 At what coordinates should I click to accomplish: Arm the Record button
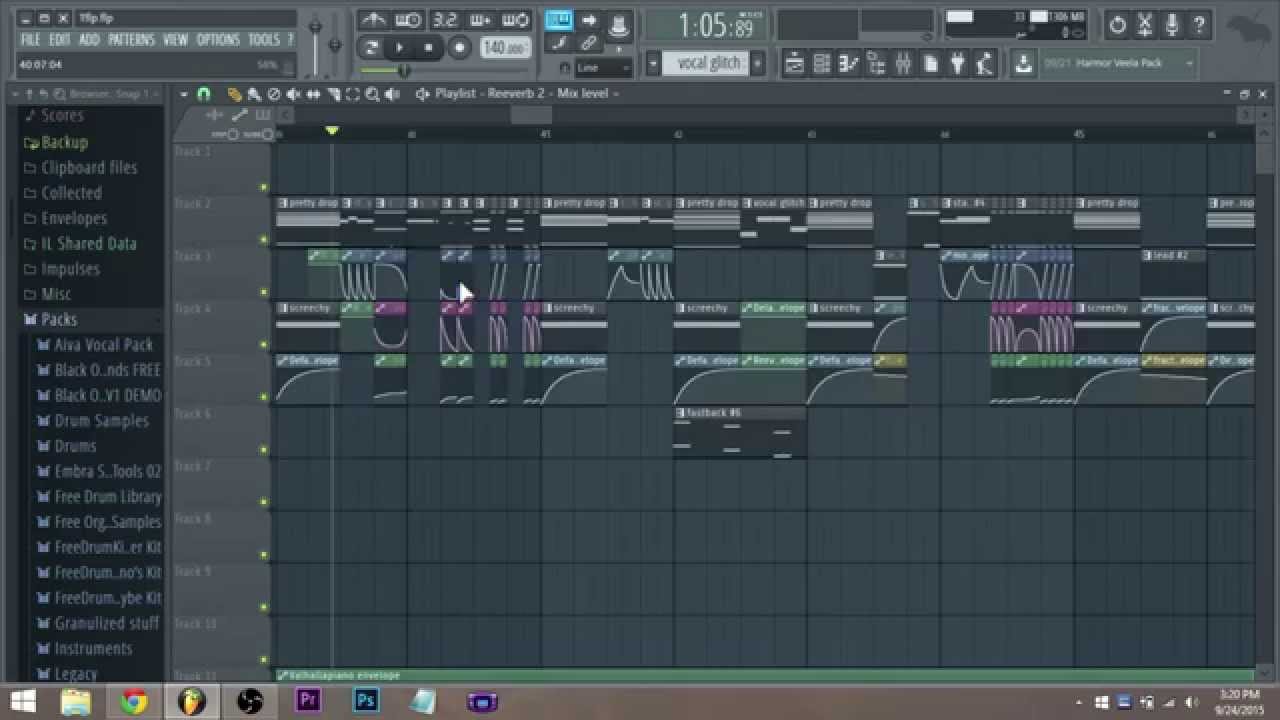coord(460,47)
